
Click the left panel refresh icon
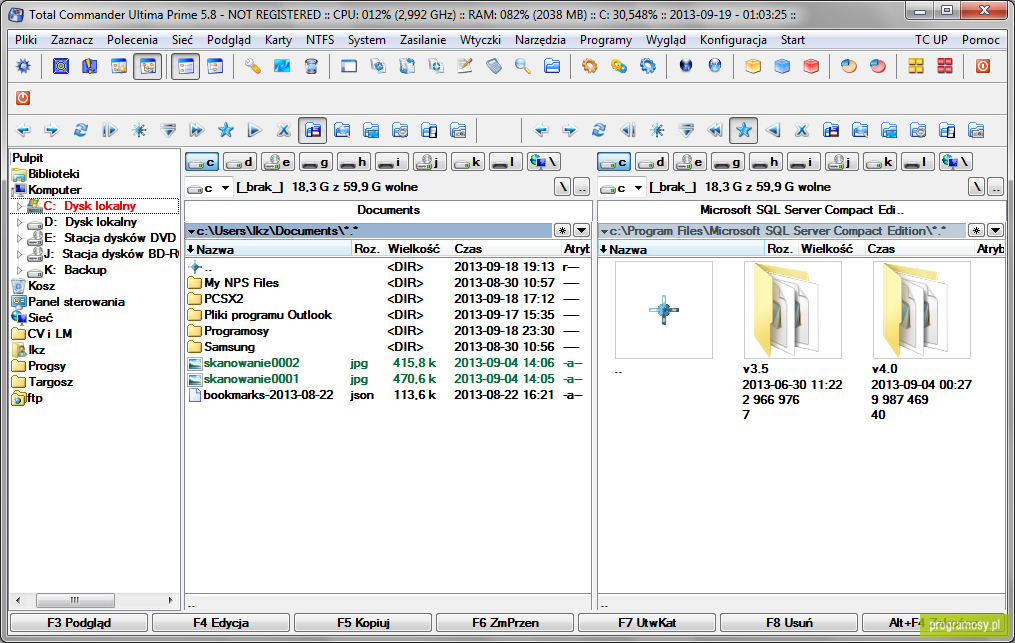click(81, 131)
